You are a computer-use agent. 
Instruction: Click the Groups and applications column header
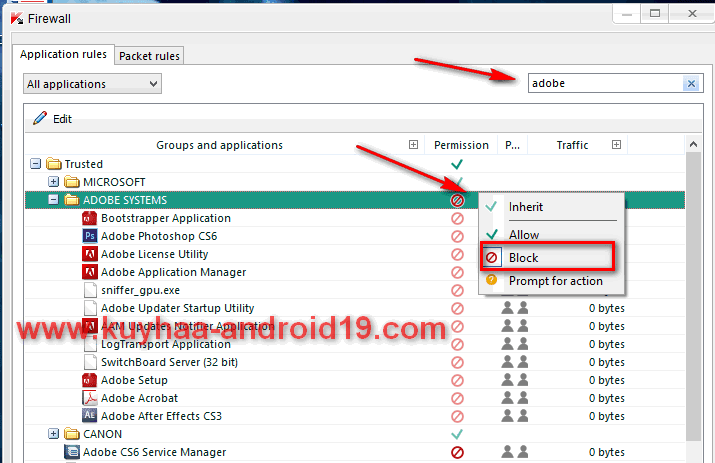coord(219,145)
